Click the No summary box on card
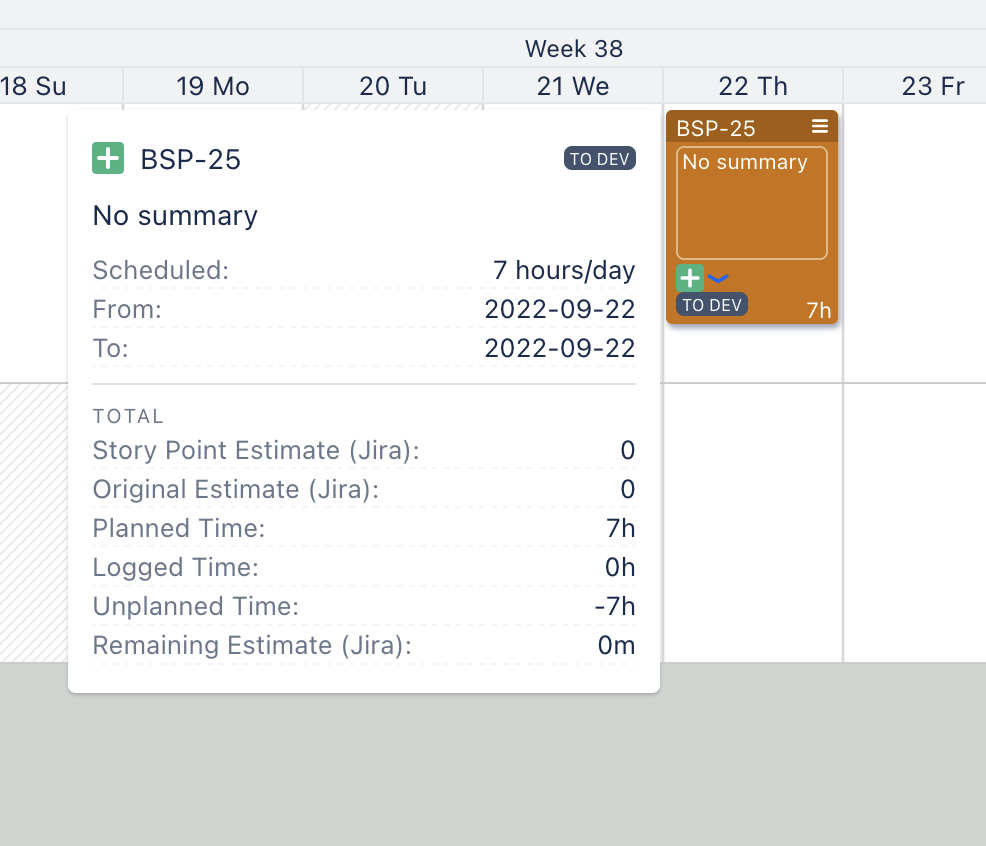Screen dimensions: 986x846 (x=752, y=203)
